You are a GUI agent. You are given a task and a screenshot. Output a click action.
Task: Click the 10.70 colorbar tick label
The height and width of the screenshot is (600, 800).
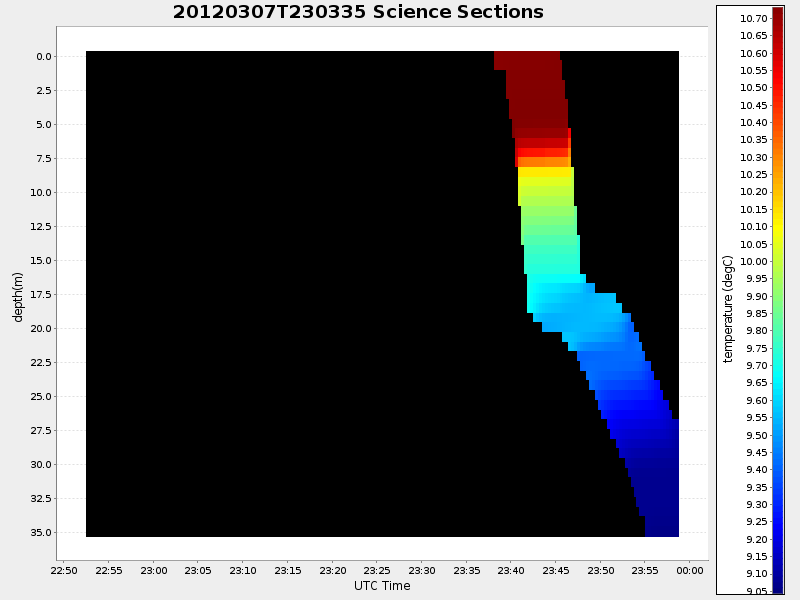click(x=754, y=19)
